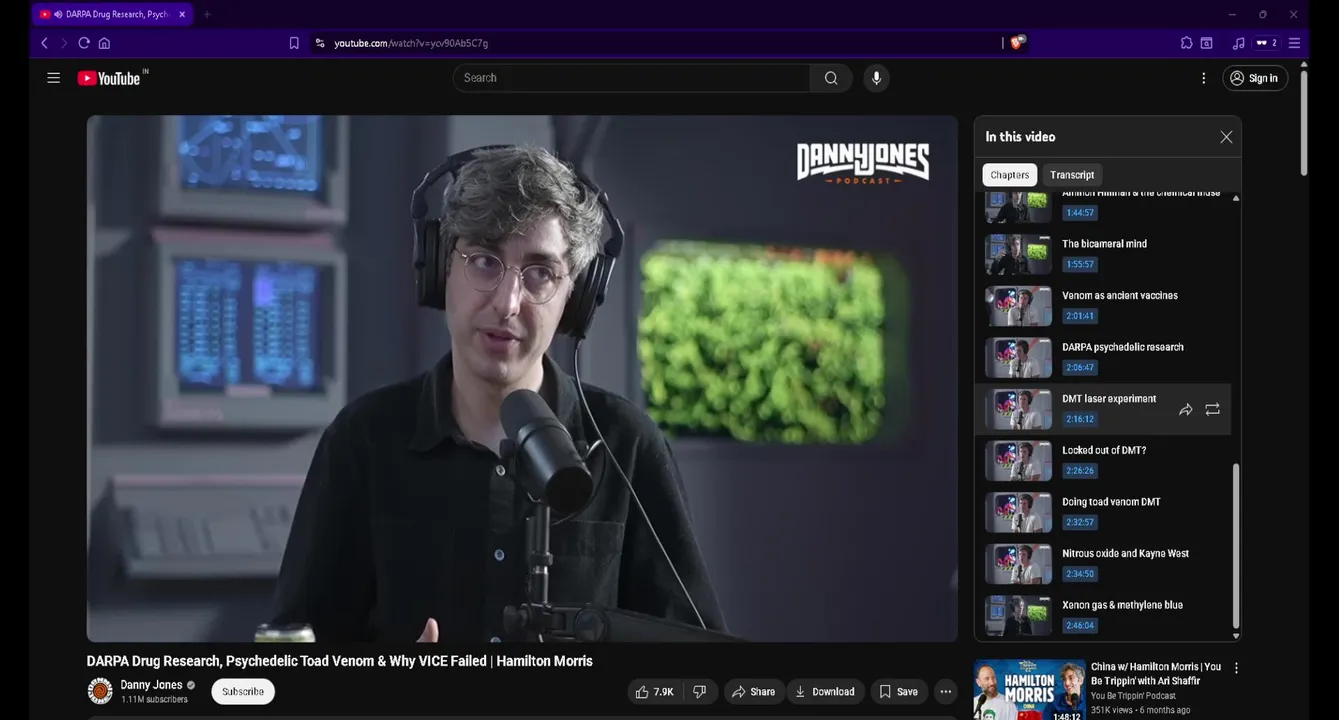Jump to Nitrous oxide and Kayne West chapter
This screenshot has height=720, width=1339.
(x=1103, y=564)
